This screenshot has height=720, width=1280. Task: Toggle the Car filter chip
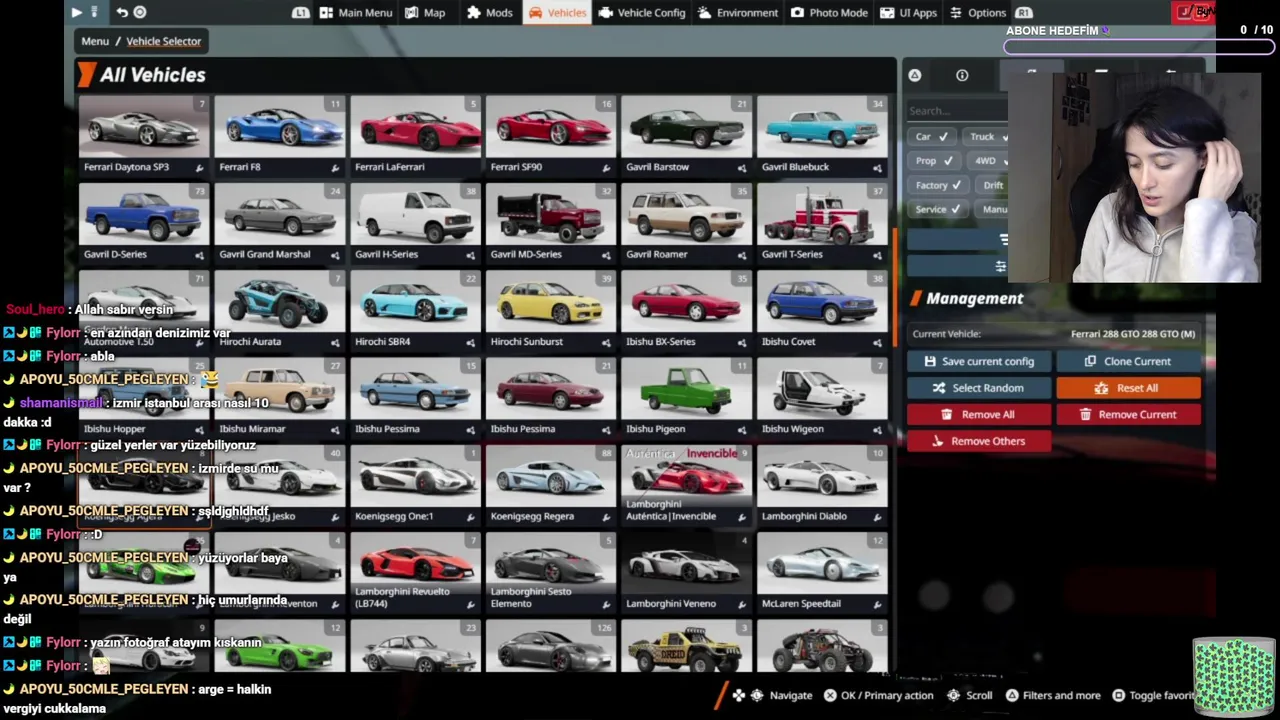930,136
